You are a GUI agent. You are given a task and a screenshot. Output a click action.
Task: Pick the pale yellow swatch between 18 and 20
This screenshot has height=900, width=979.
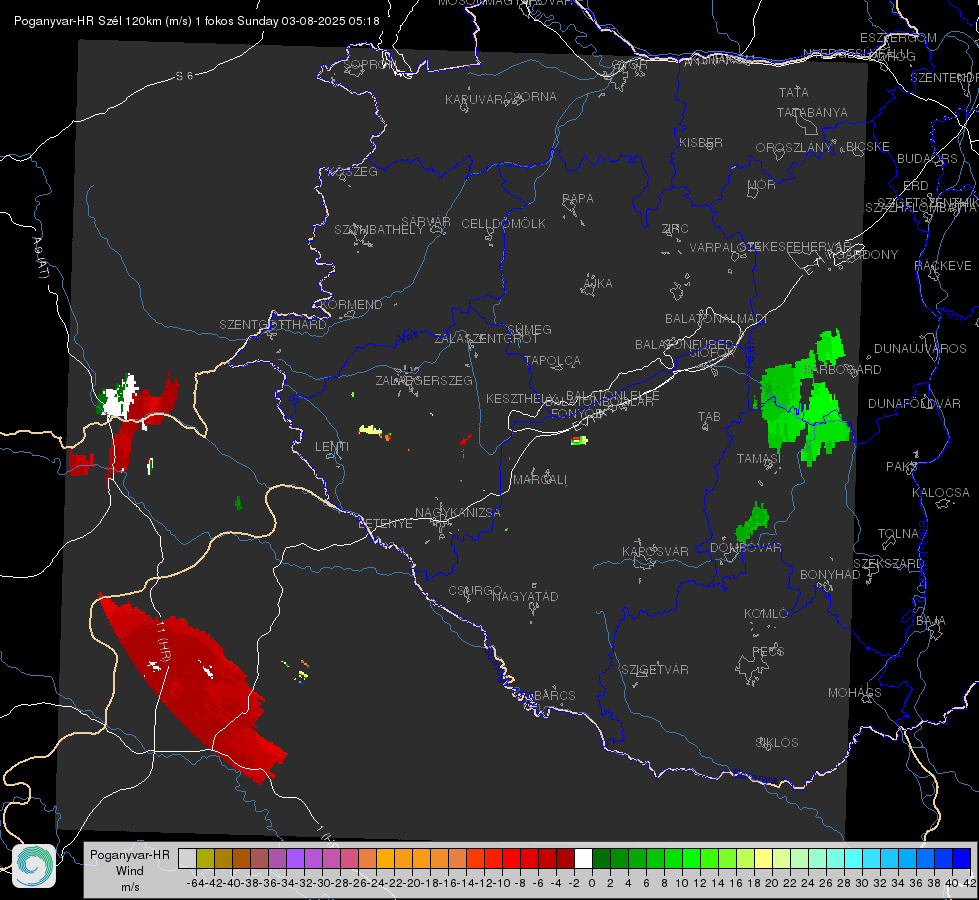[763, 859]
